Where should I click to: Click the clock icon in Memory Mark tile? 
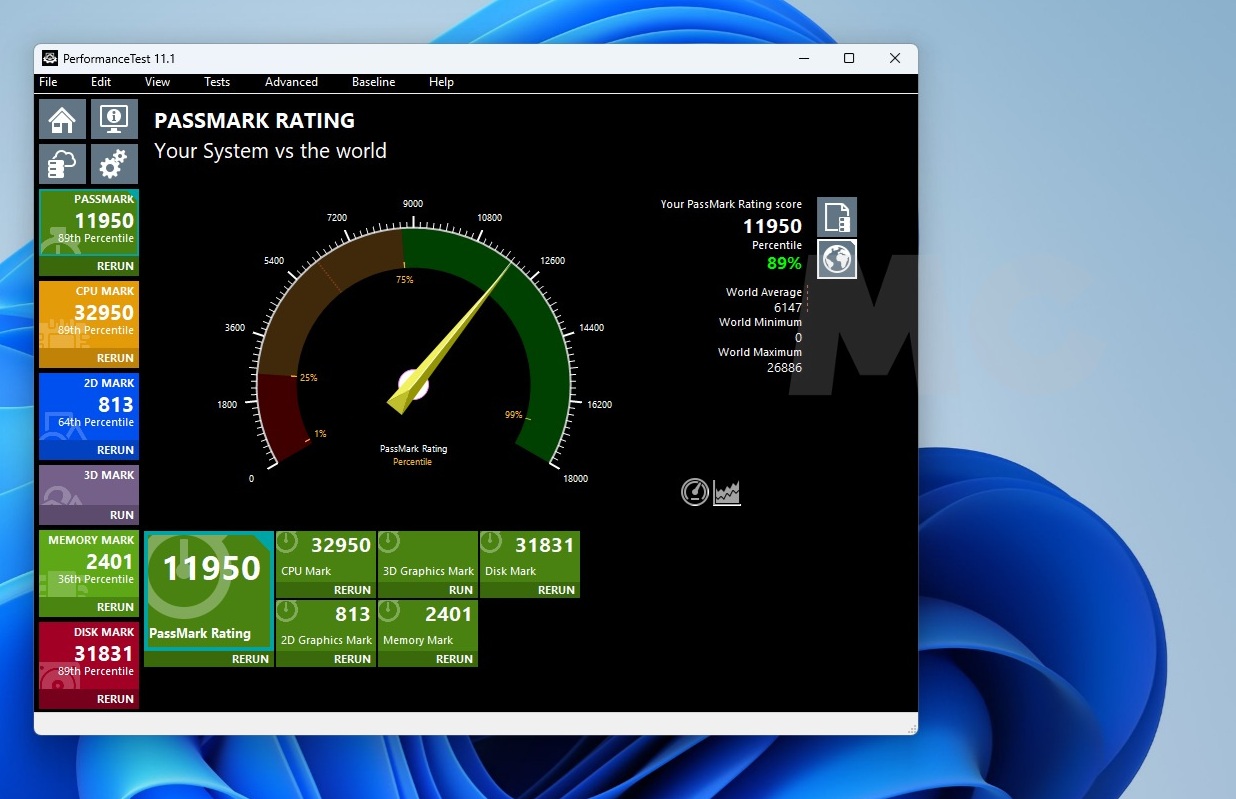tap(389, 611)
